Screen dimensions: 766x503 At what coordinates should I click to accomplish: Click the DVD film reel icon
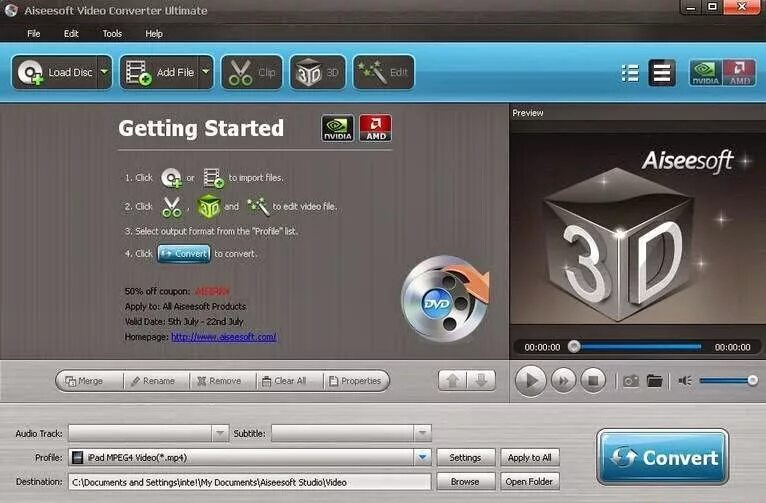click(445, 299)
